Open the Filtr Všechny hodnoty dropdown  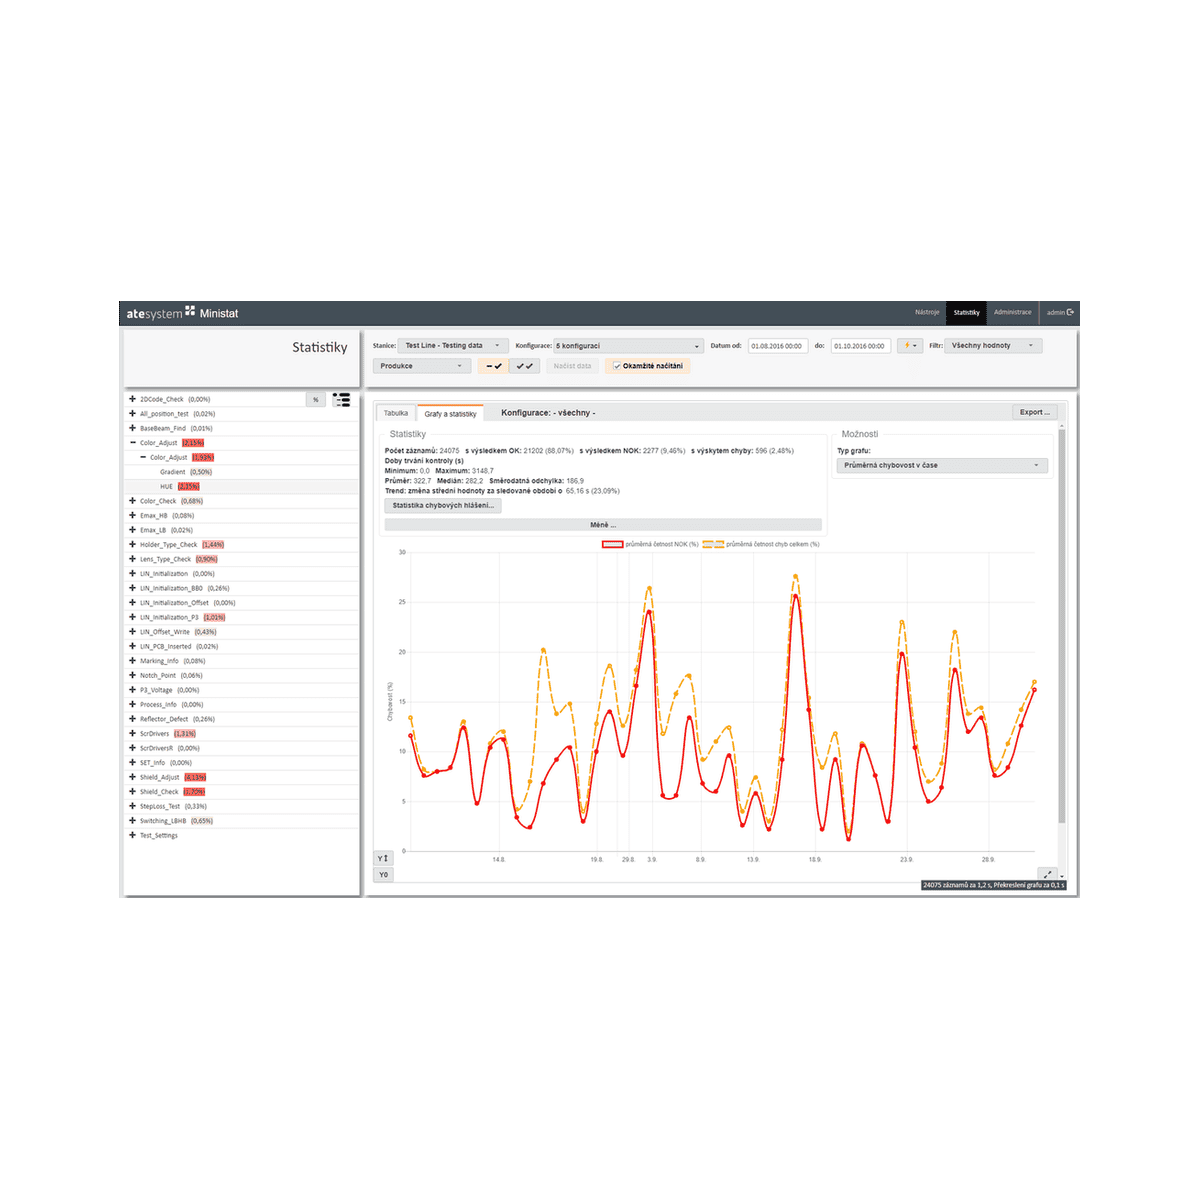click(994, 346)
